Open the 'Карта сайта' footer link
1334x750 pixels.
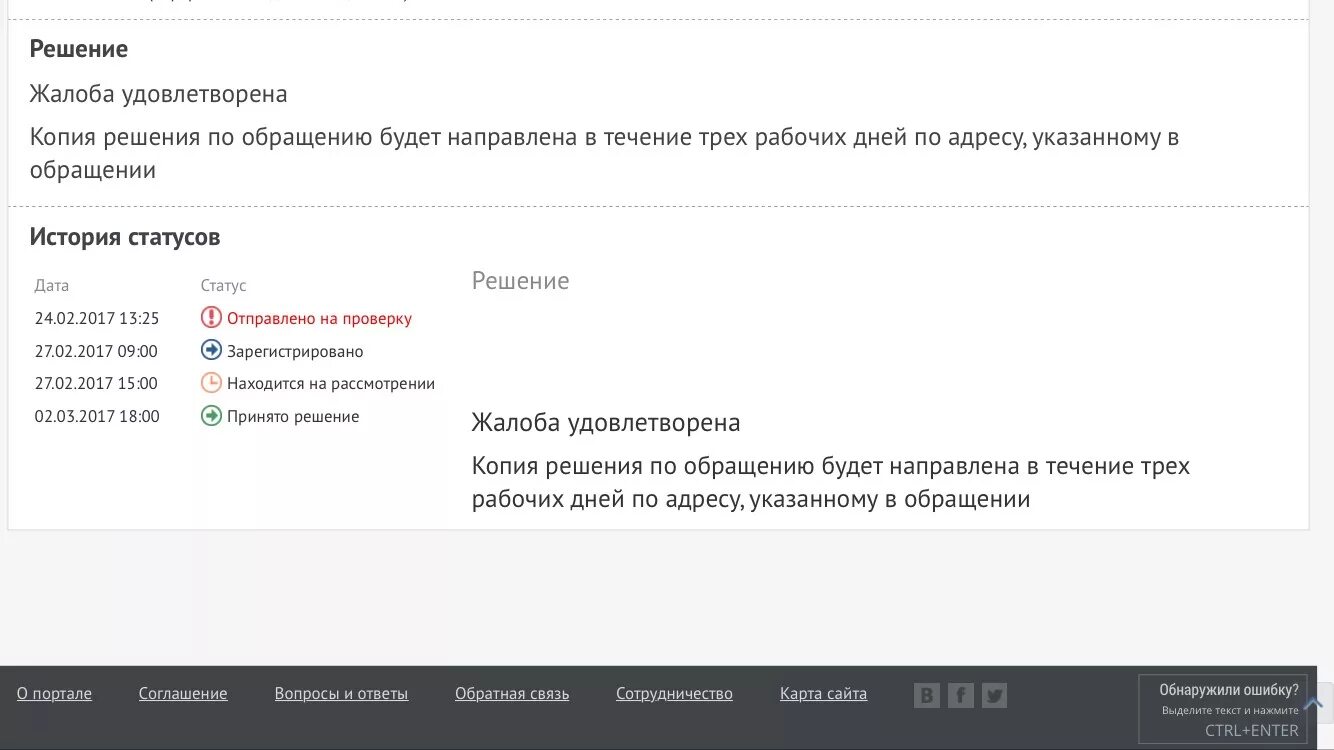(823, 693)
